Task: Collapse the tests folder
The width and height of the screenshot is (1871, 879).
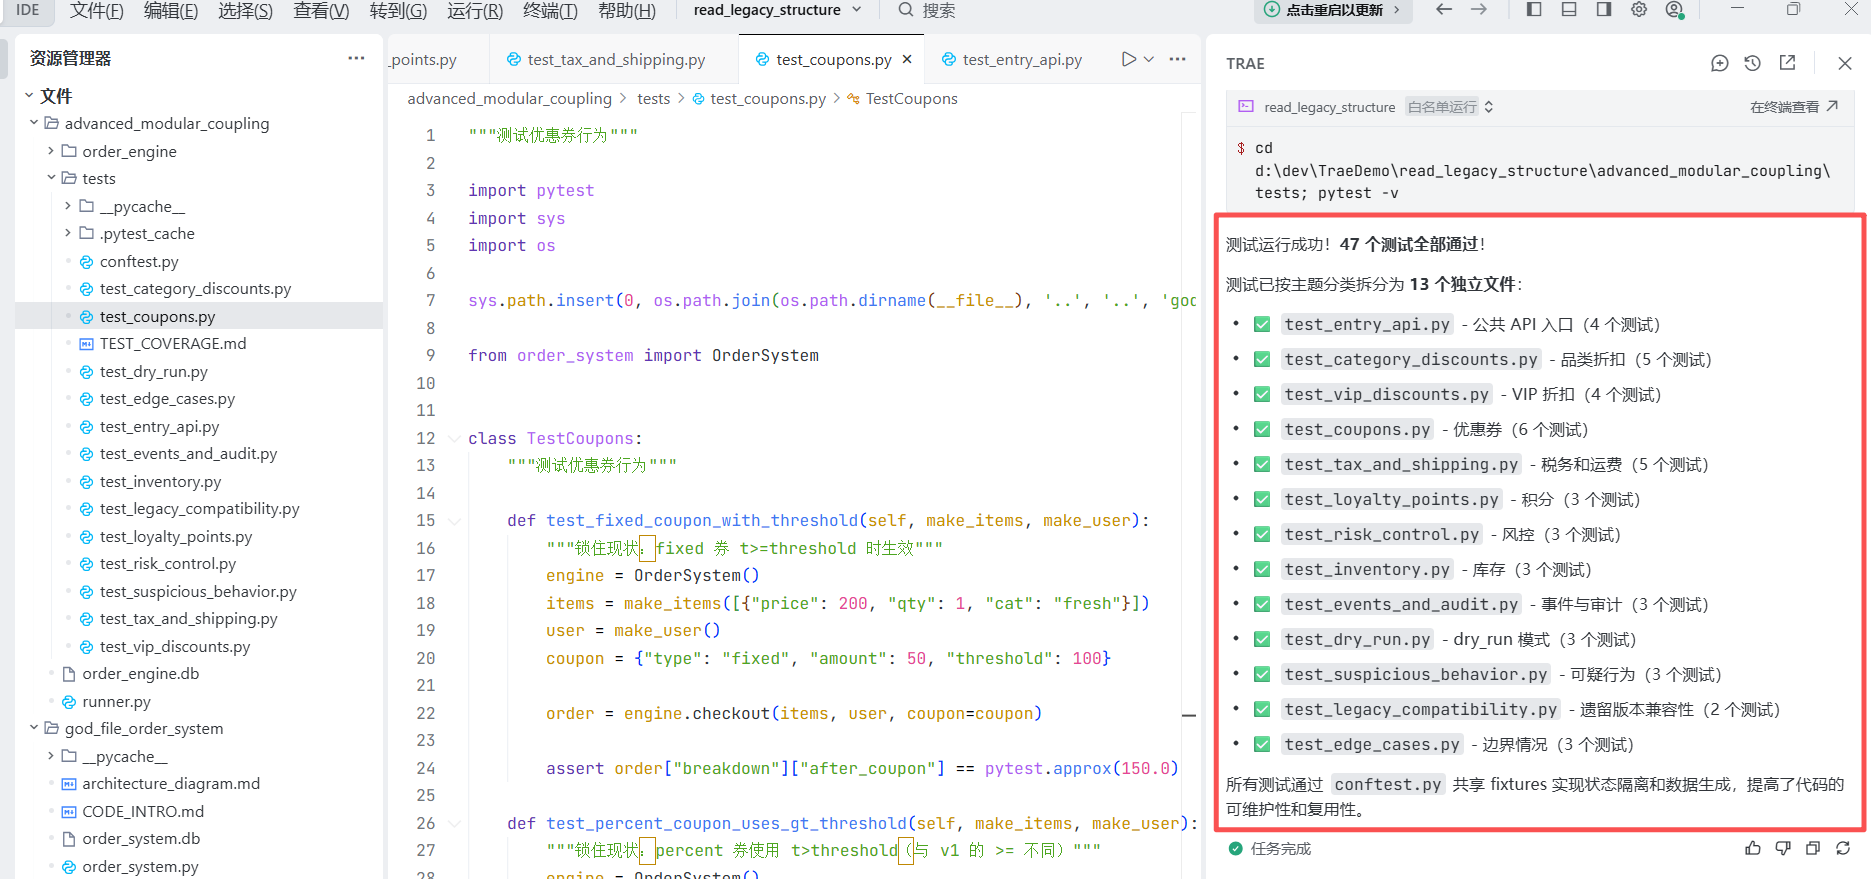Action: click(x=51, y=178)
